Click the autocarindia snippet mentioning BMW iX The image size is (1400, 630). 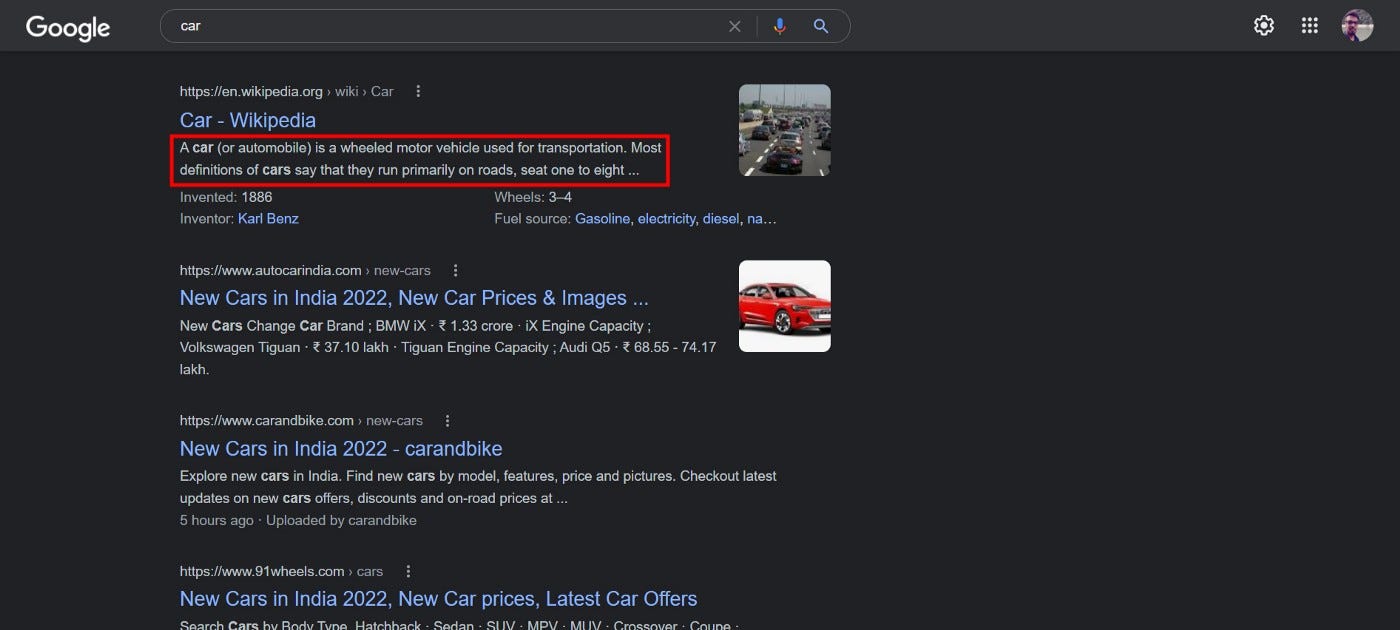(x=448, y=347)
